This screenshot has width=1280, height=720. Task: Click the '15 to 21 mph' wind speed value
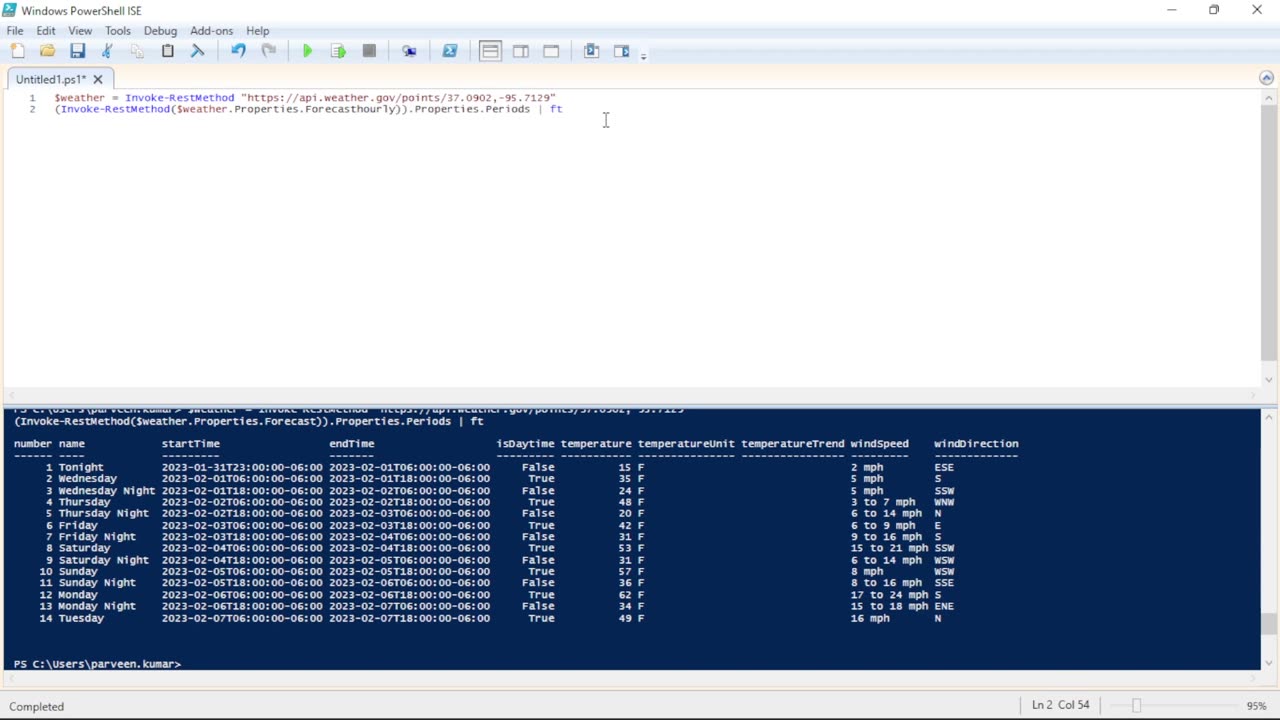coord(889,548)
